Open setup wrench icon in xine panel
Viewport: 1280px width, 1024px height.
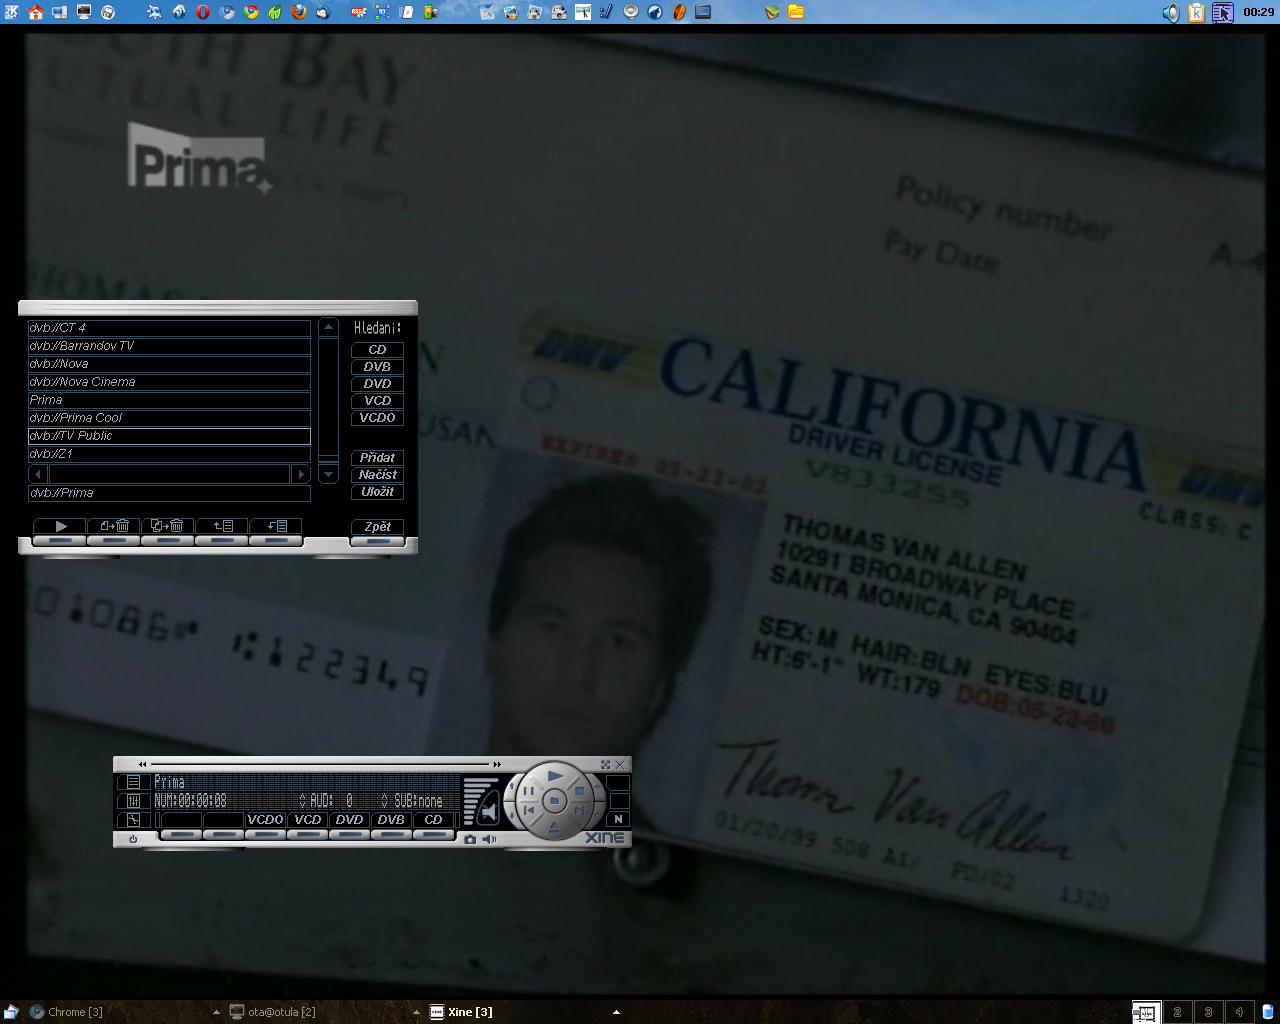[x=133, y=820]
